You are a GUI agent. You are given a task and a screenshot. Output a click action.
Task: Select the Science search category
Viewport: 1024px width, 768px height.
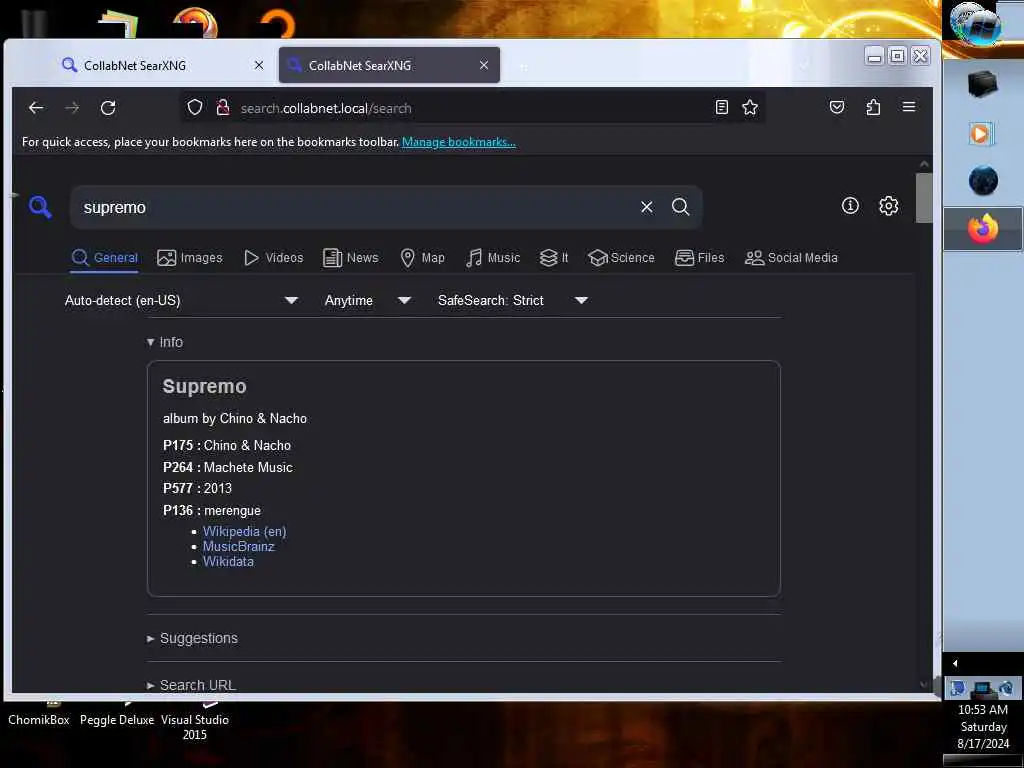pos(622,258)
